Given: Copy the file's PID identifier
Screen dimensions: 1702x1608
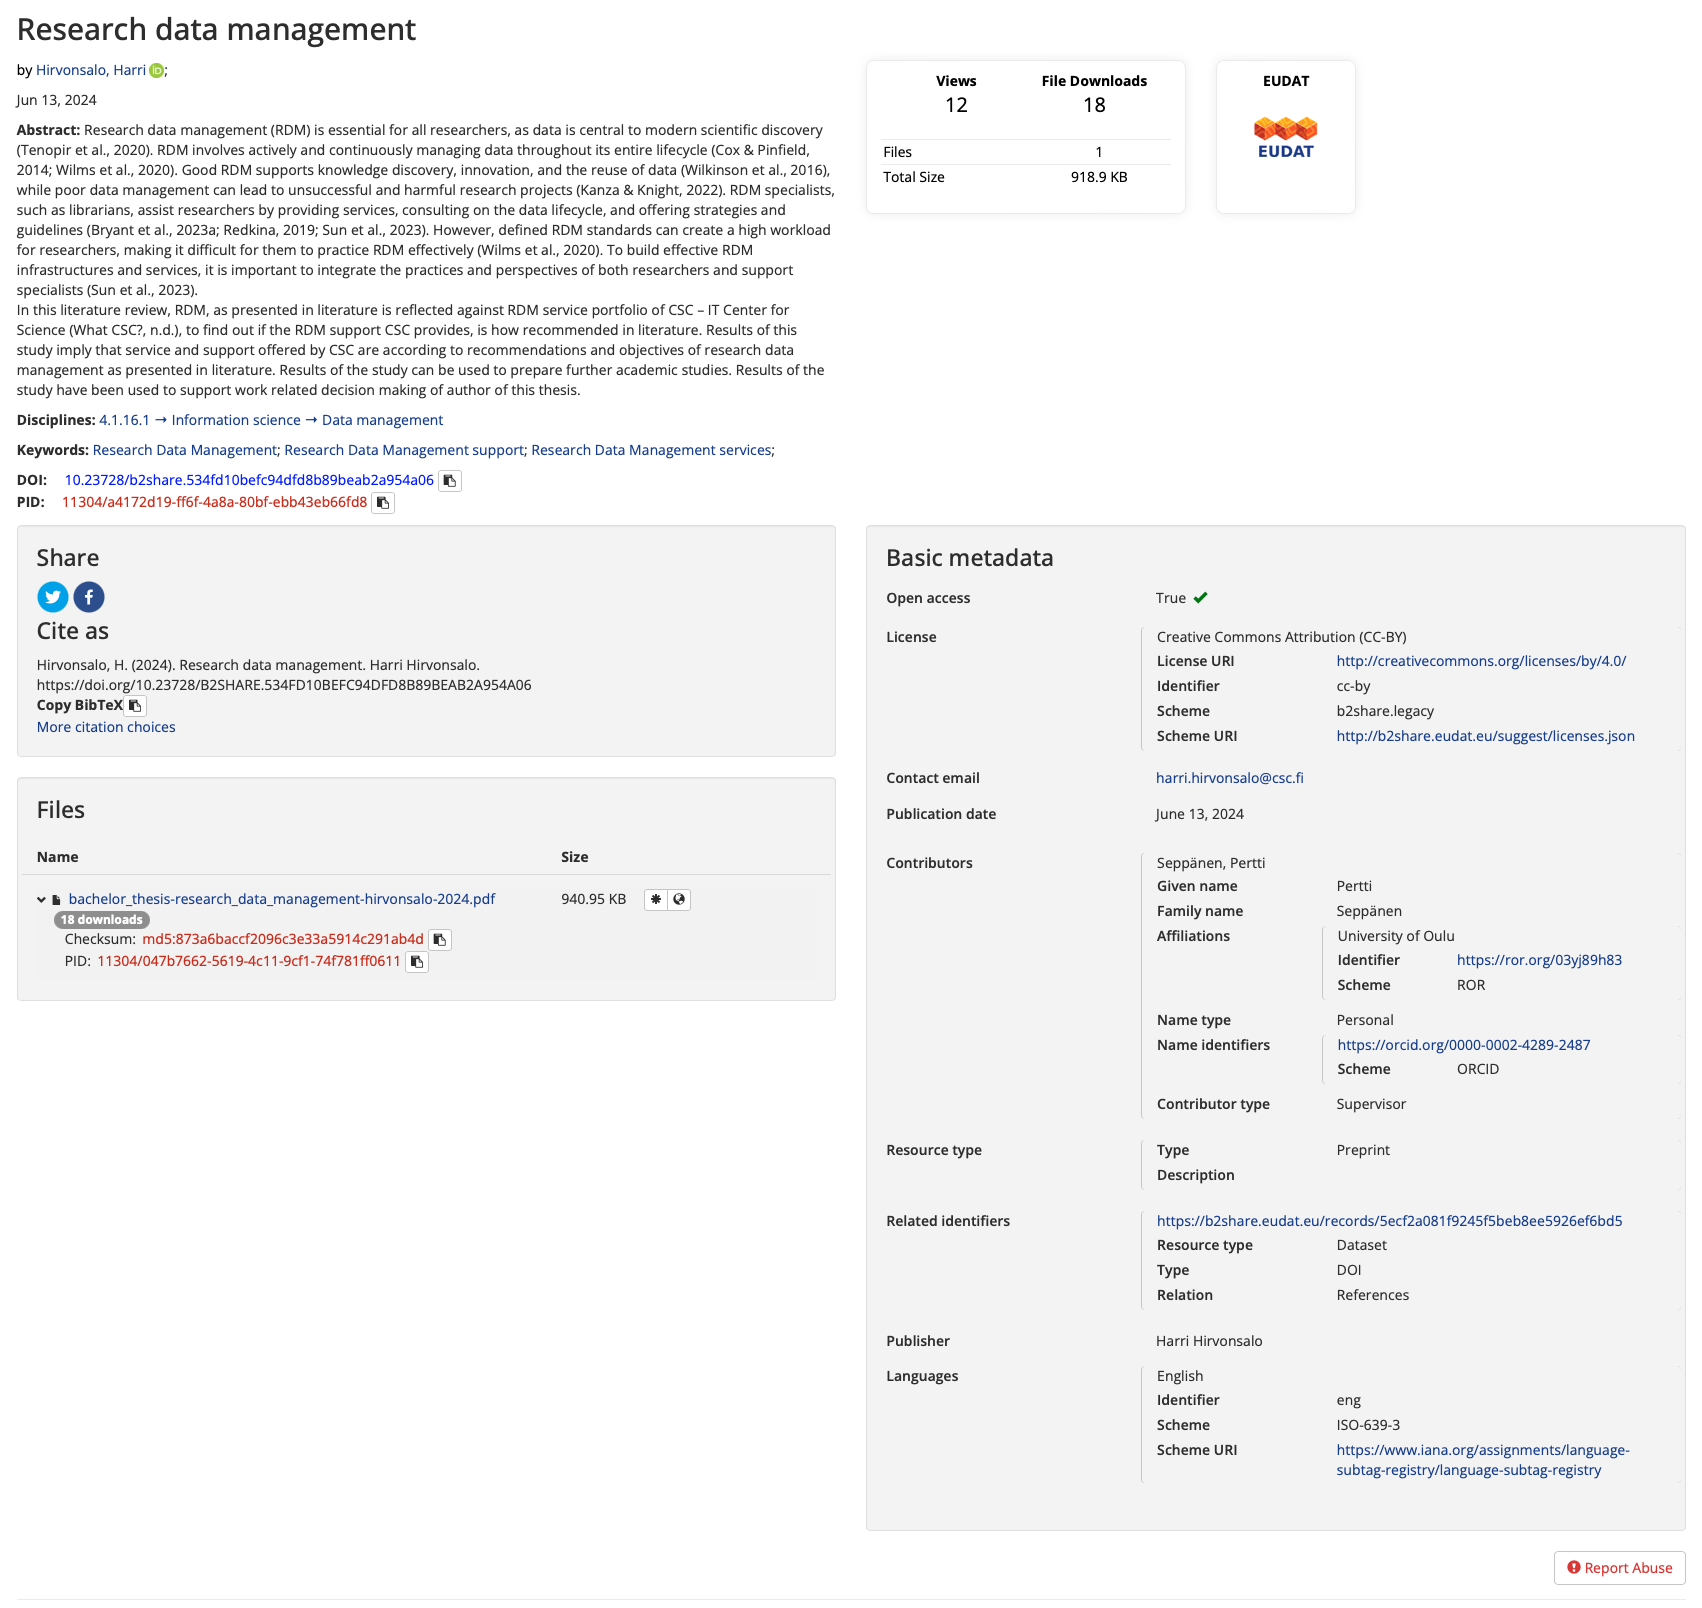Looking at the screenshot, I should [416, 962].
